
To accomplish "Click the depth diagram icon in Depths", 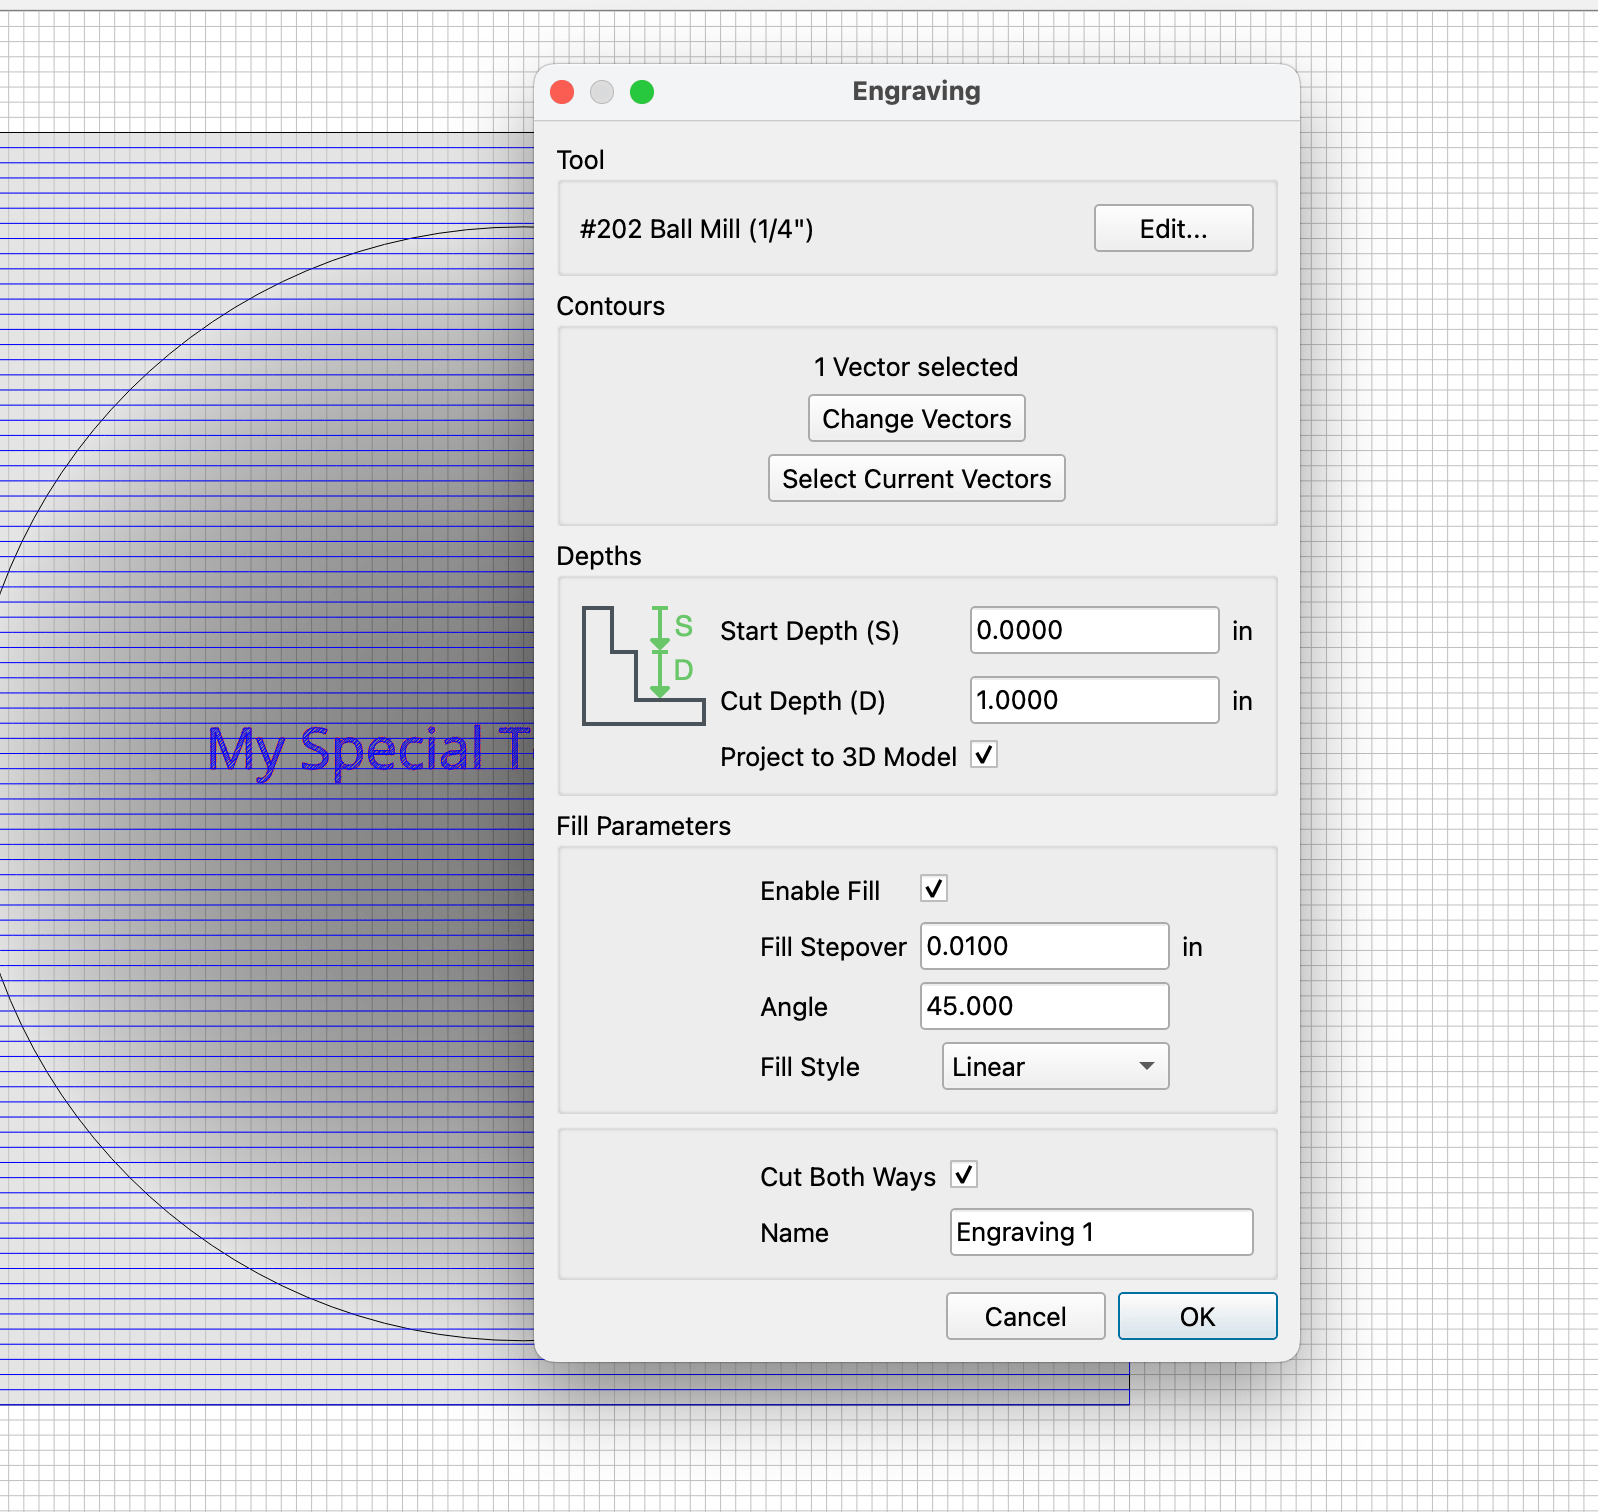I will [x=644, y=665].
